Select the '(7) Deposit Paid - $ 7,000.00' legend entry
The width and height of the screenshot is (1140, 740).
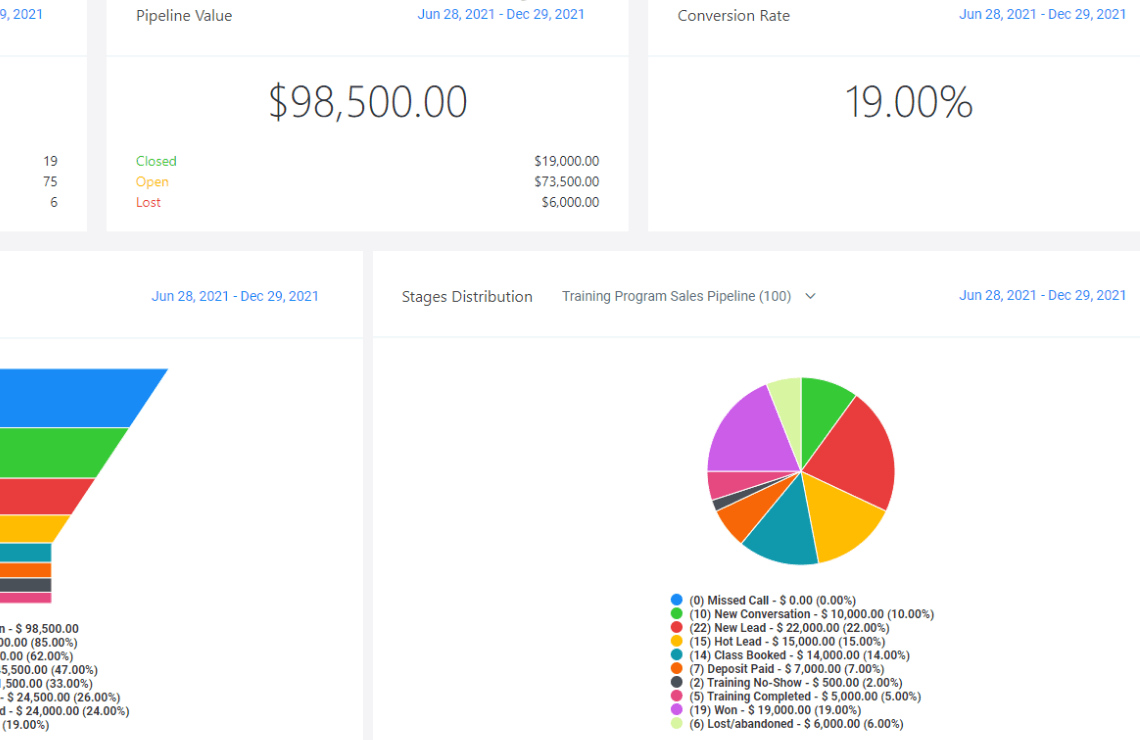click(787, 669)
